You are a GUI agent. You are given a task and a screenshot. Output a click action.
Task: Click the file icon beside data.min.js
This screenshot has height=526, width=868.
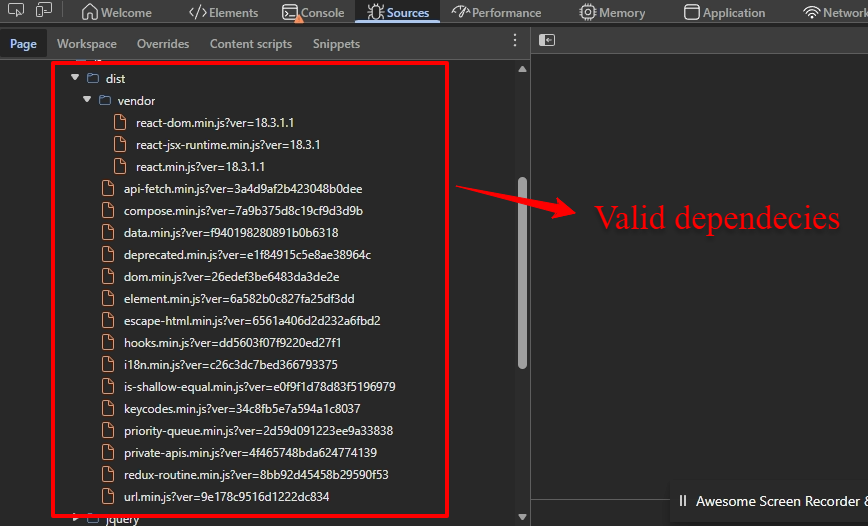(x=108, y=232)
